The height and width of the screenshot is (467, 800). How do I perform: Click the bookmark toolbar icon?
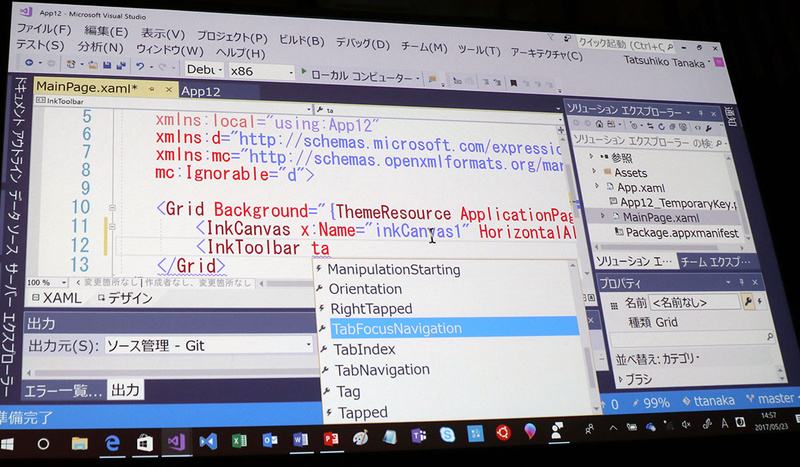(514, 83)
